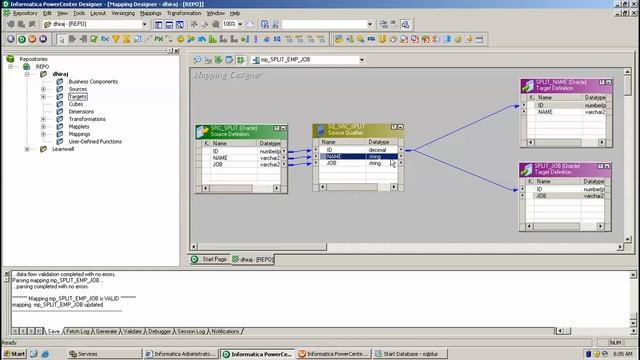The width and height of the screenshot is (640, 360).
Task: Iconize the SQ_SRC_SPLIT Source Qualifier box
Action: click(400, 127)
